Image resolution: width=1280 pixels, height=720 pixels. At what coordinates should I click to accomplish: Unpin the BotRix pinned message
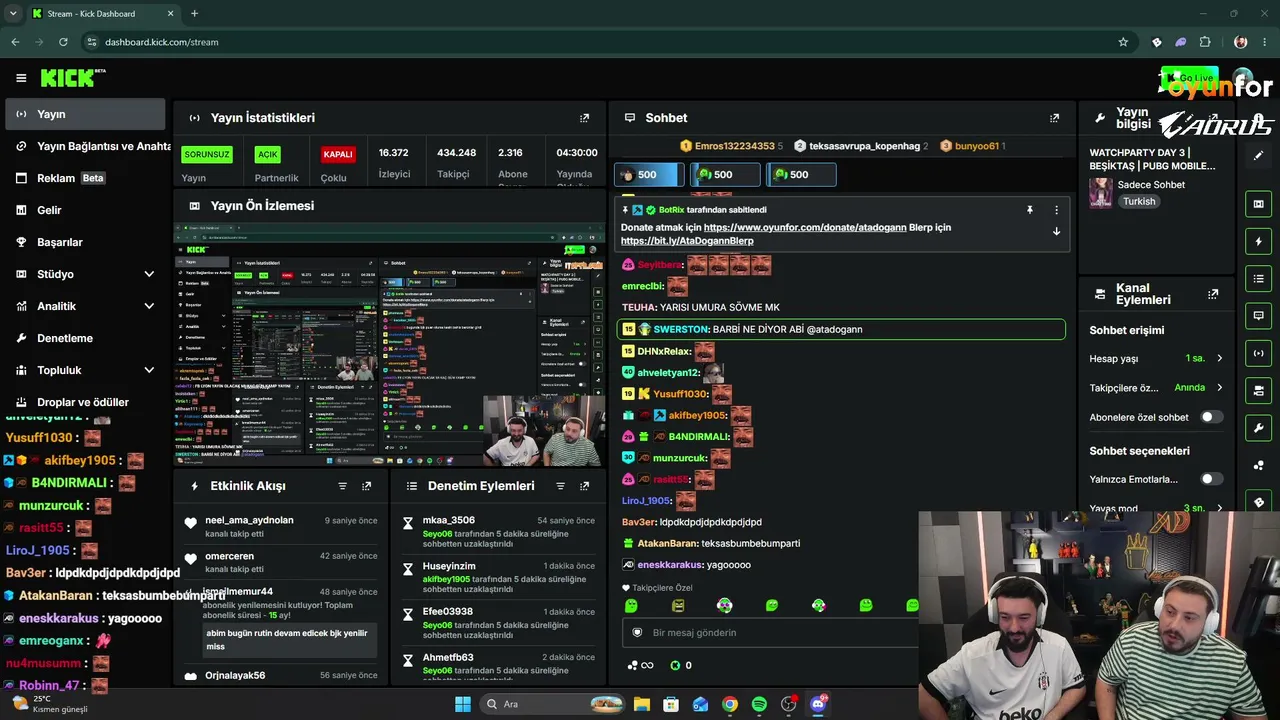[x=1029, y=210]
